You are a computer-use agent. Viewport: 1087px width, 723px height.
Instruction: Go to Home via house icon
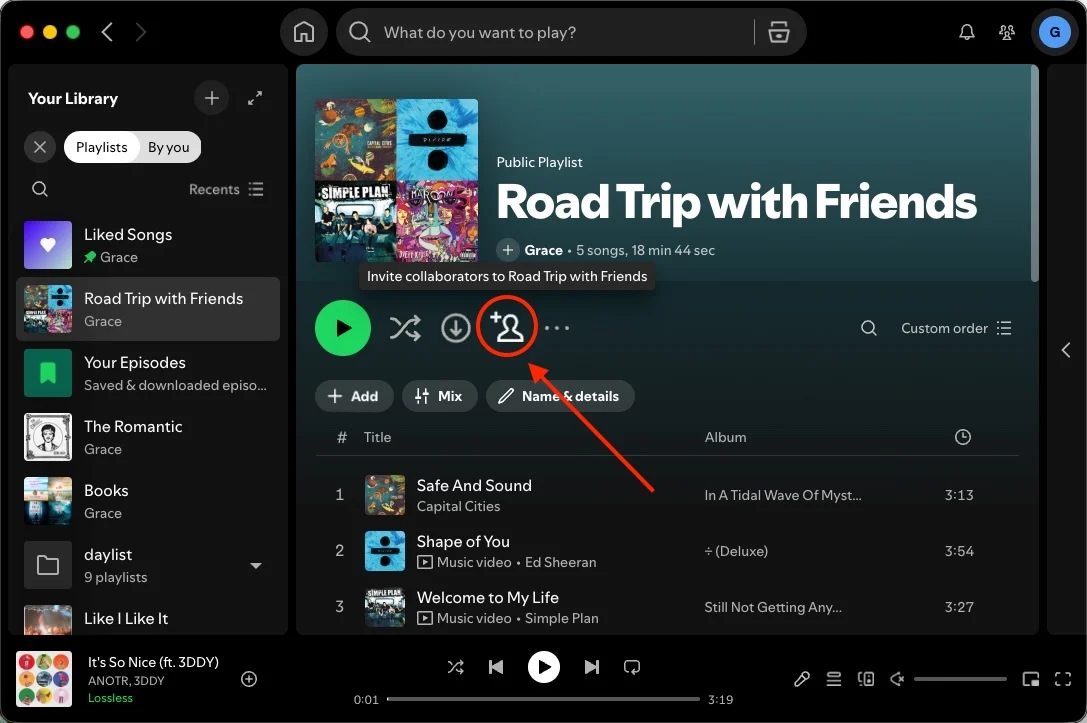pyautogui.click(x=304, y=32)
